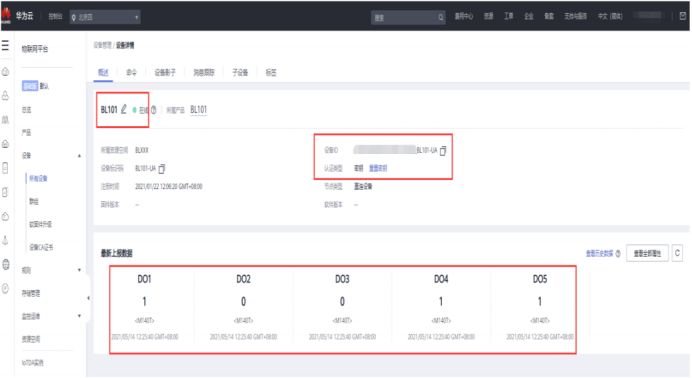Viewport: 692px width, 378px height.
Task: Click the registration time 2021/01/22 value
Action: click(169, 187)
